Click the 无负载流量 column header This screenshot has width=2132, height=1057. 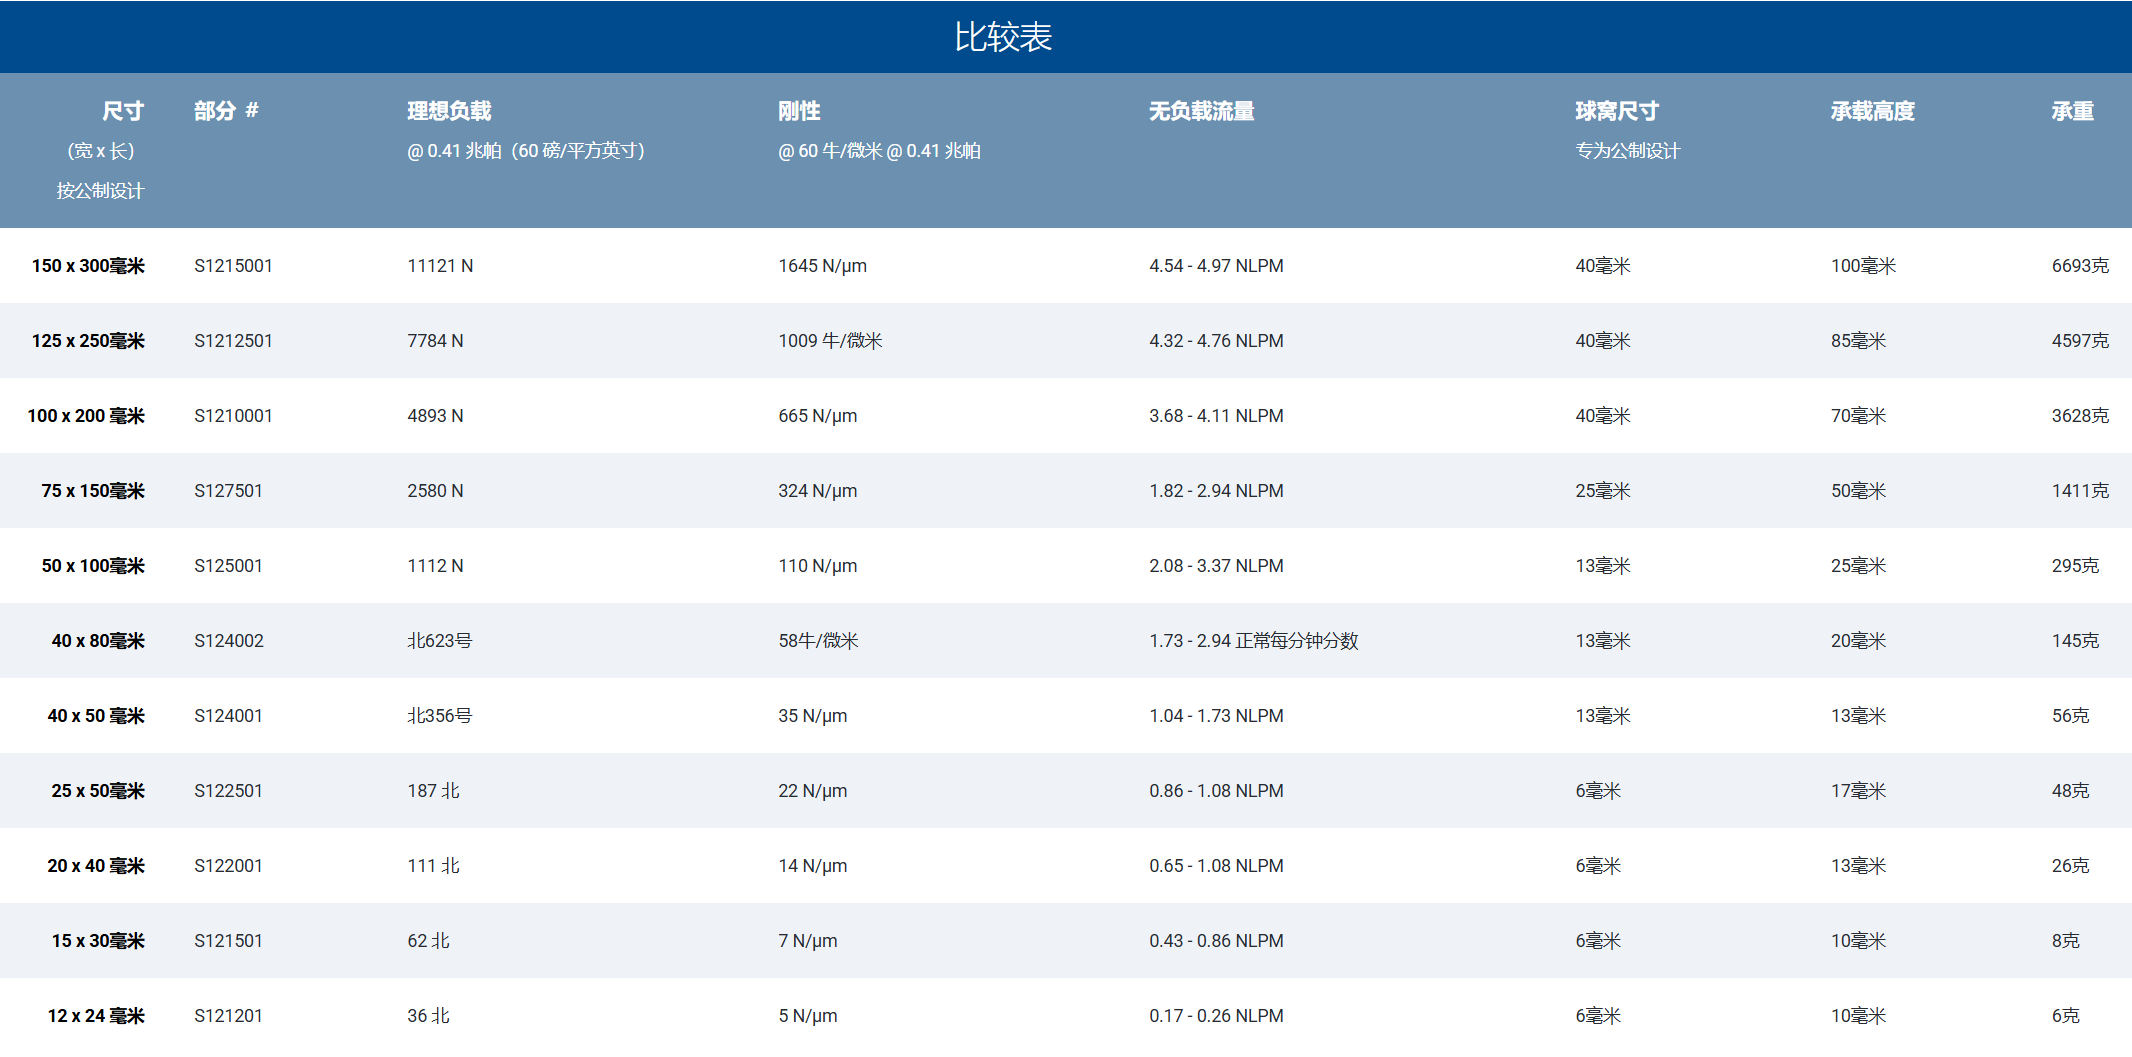point(1201,111)
